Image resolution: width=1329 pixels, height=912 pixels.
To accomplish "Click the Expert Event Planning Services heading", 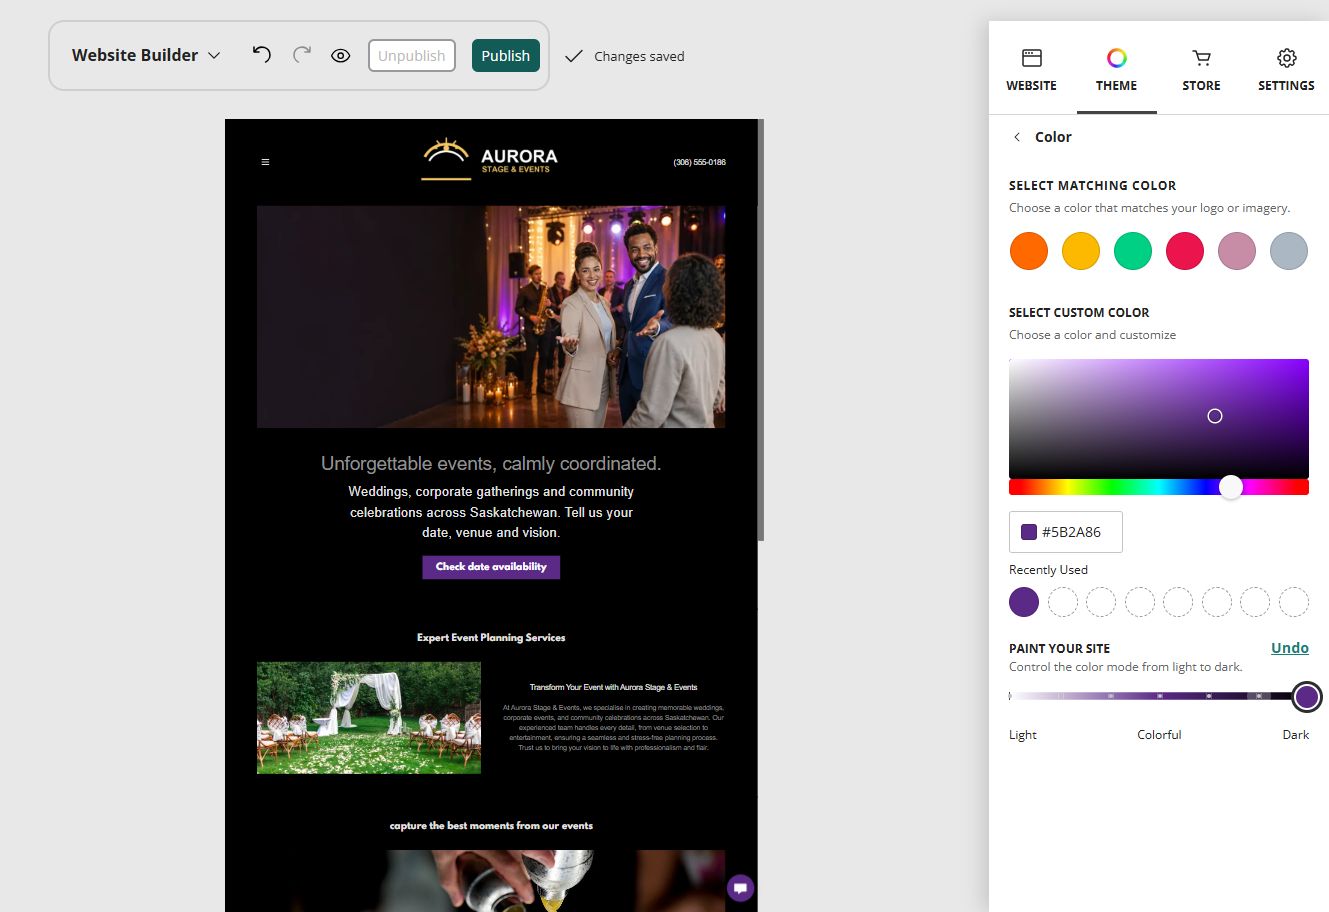I will [491, 637].
